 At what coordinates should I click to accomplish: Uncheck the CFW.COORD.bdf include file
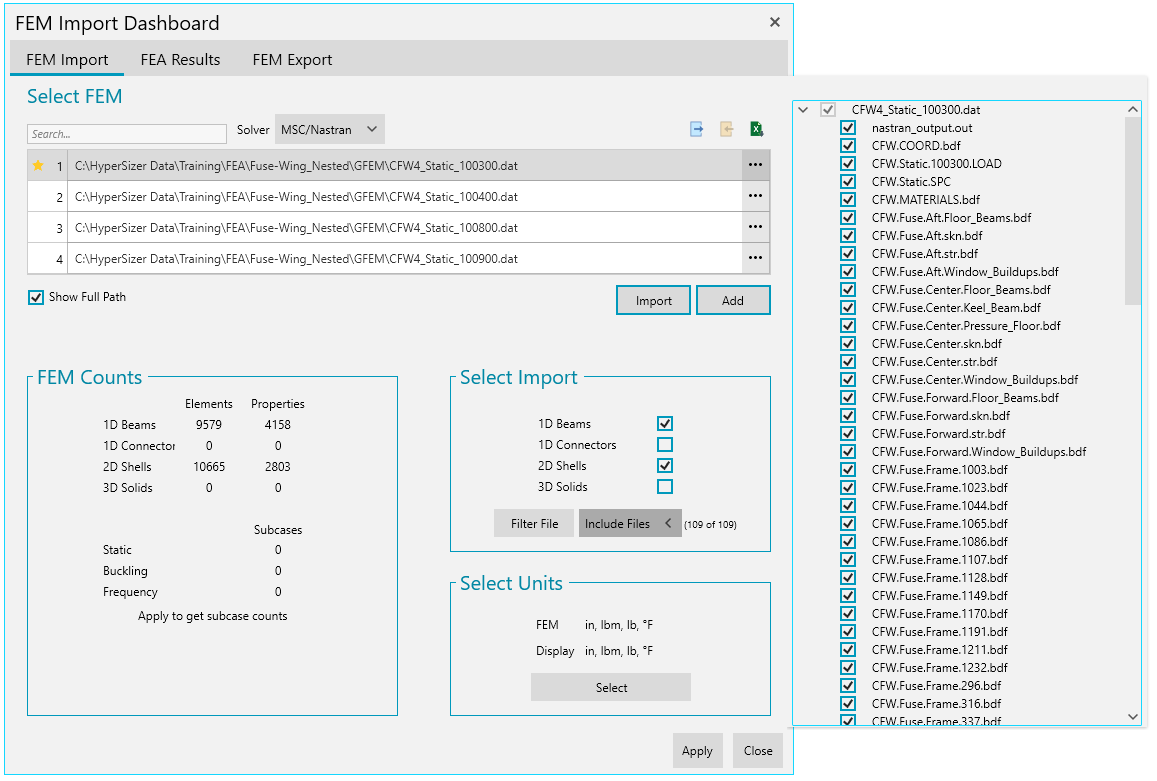pos(848,145)
